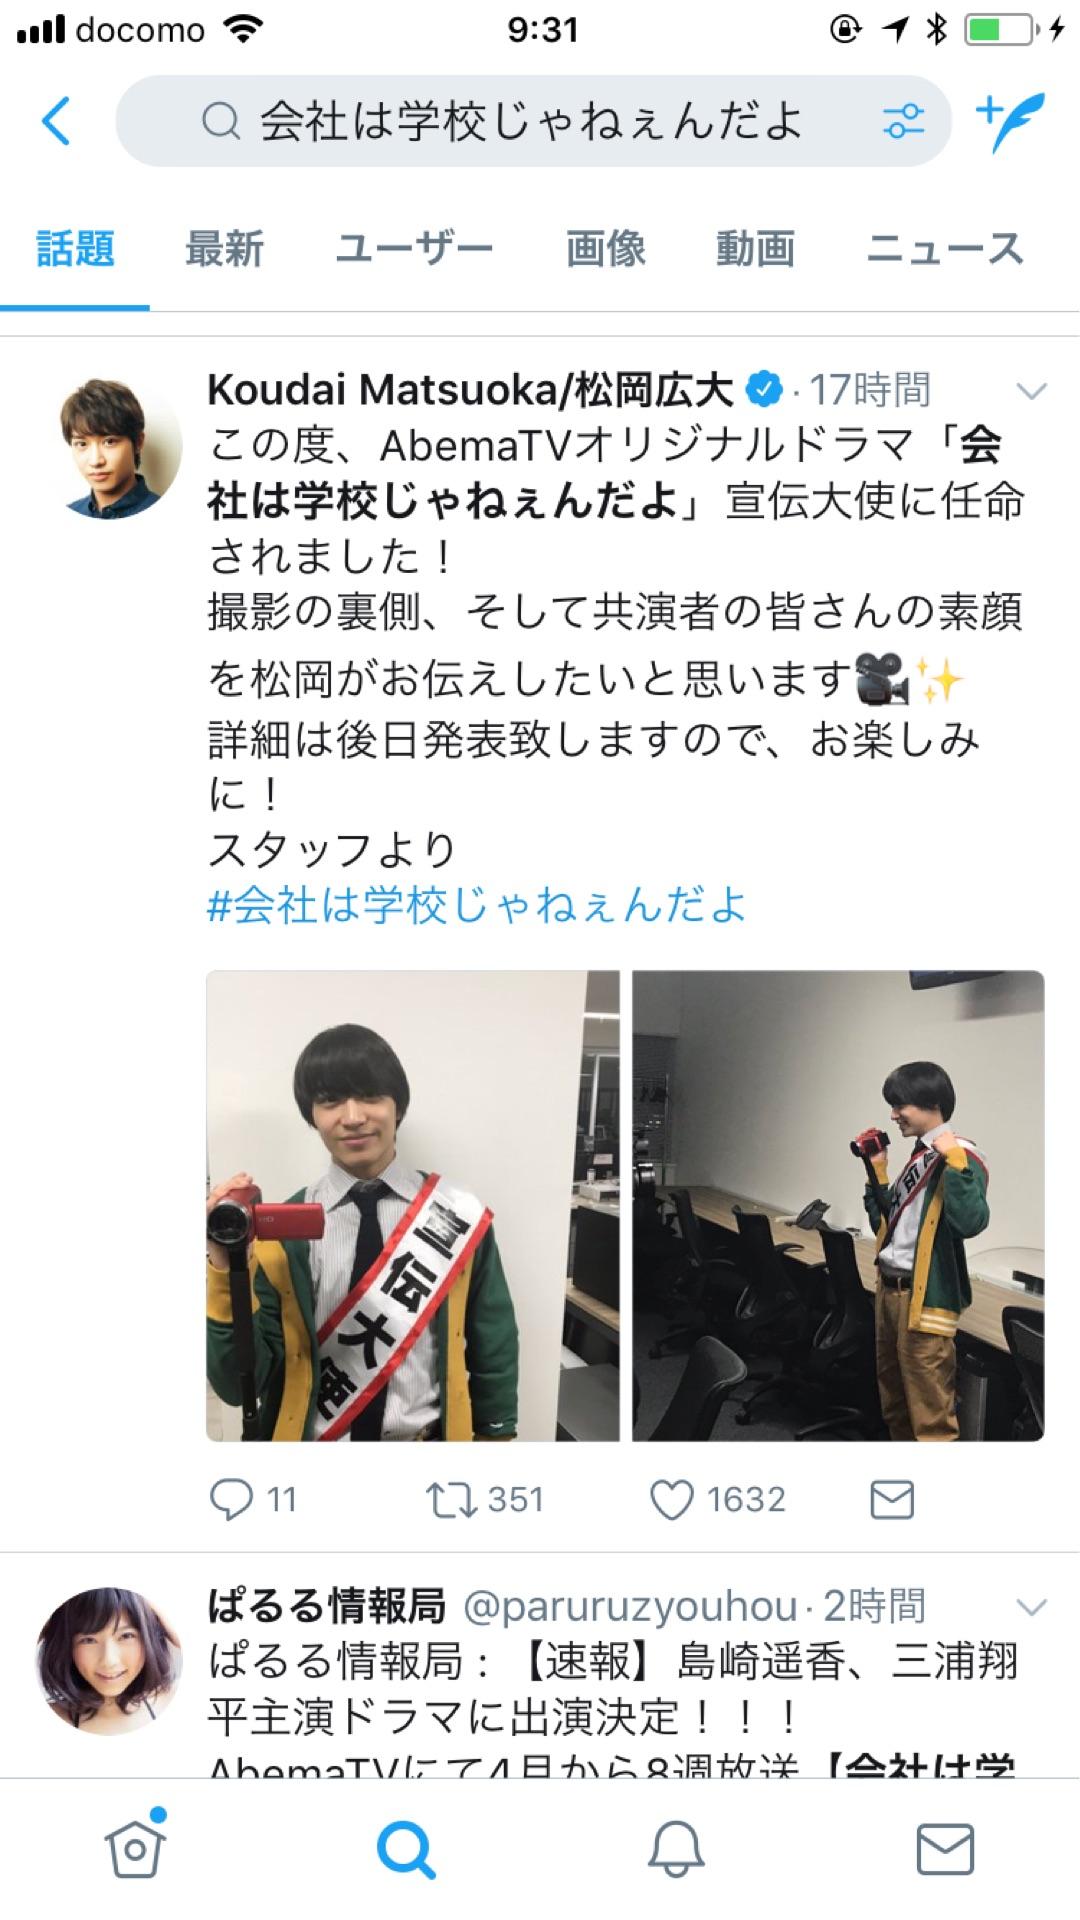Tap the search field with 会社は学校じゃねぇんだよ
Screen dimensions: 1080x1920
(533, 121)
